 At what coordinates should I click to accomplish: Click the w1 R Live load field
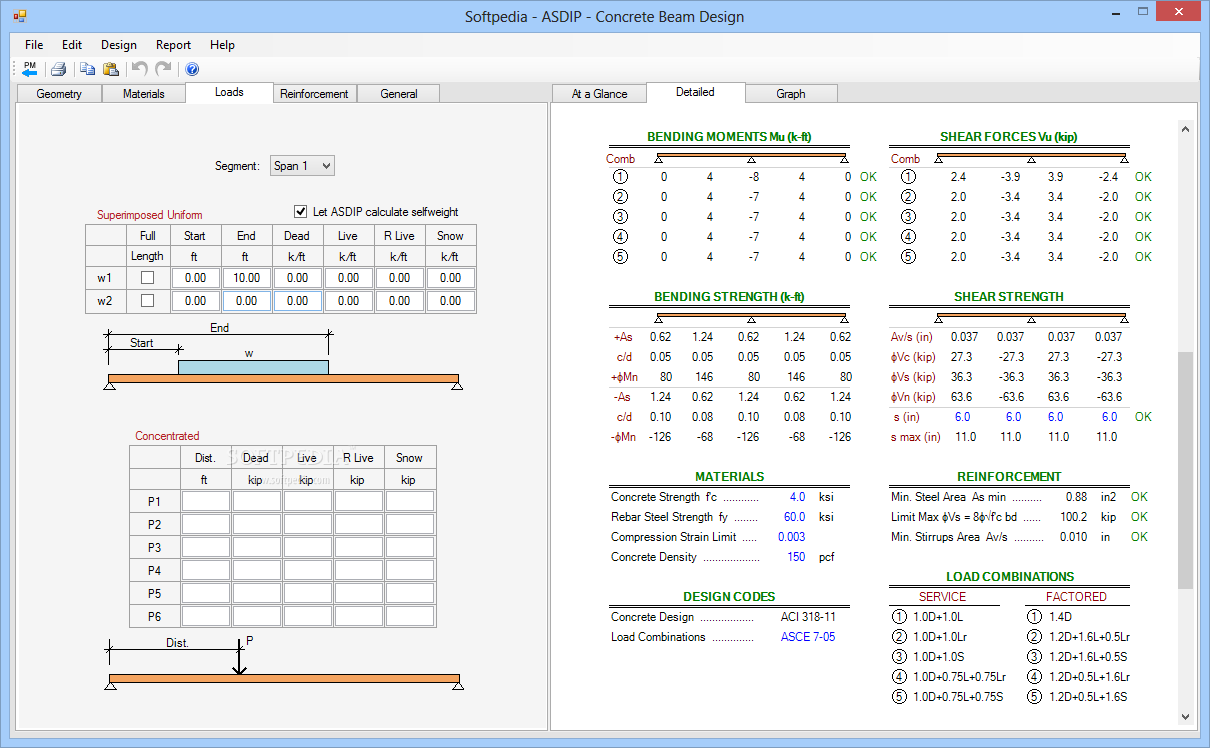click(400, 278)
